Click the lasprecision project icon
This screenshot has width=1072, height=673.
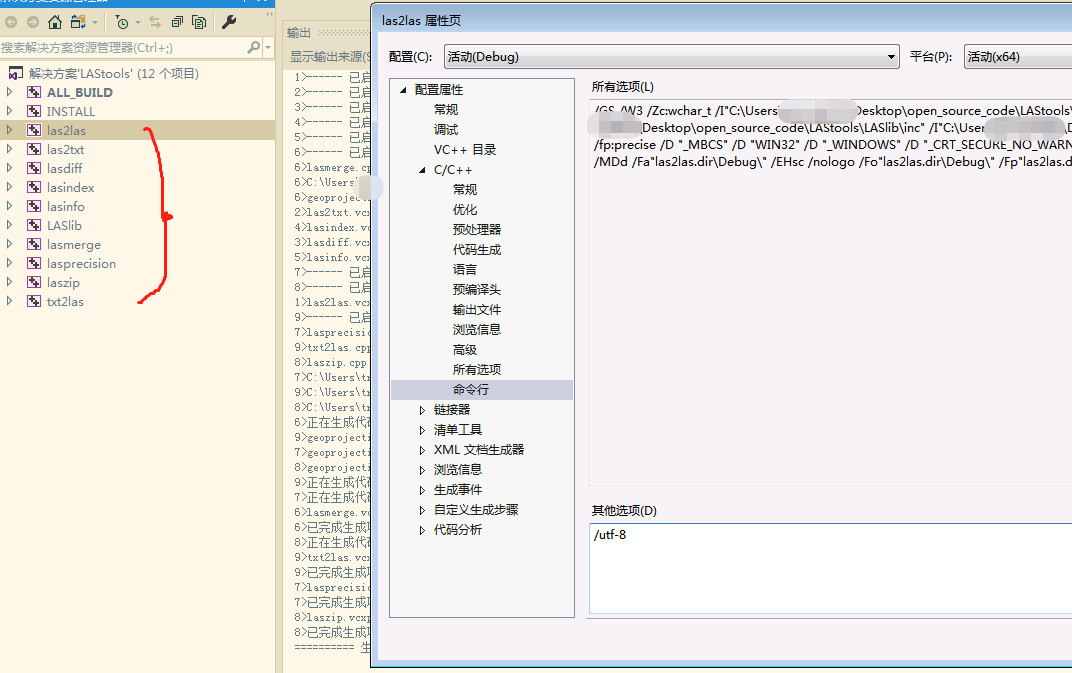(34, 263)
